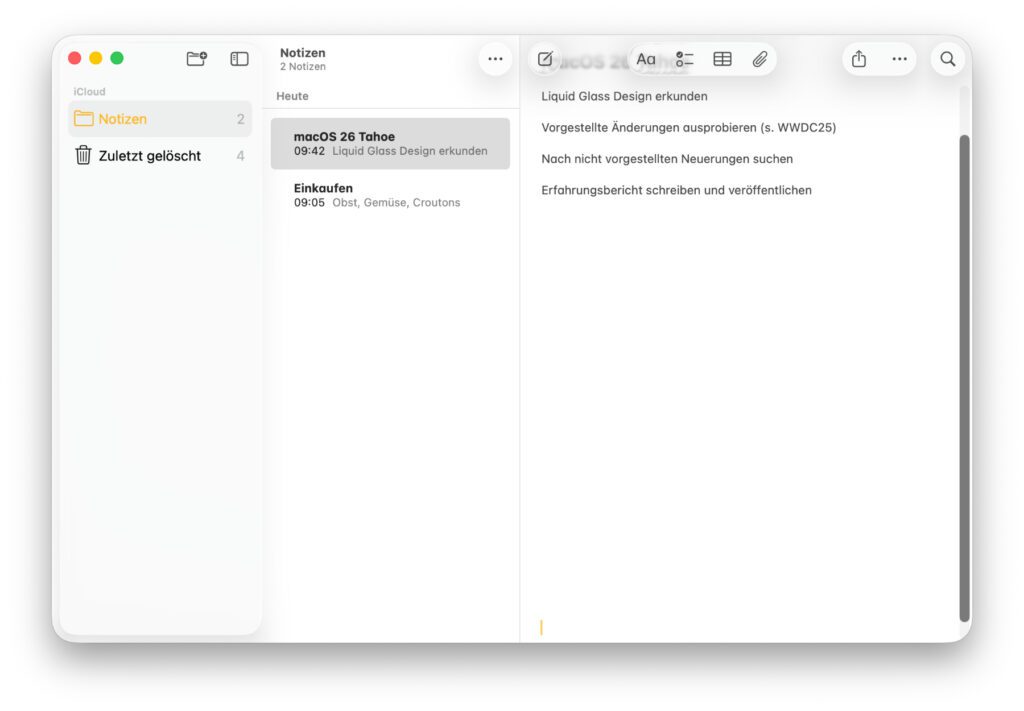Viewport: 1024px width, 711px height.
Task: Click the iCloud section label
Action: coord(89,91)
